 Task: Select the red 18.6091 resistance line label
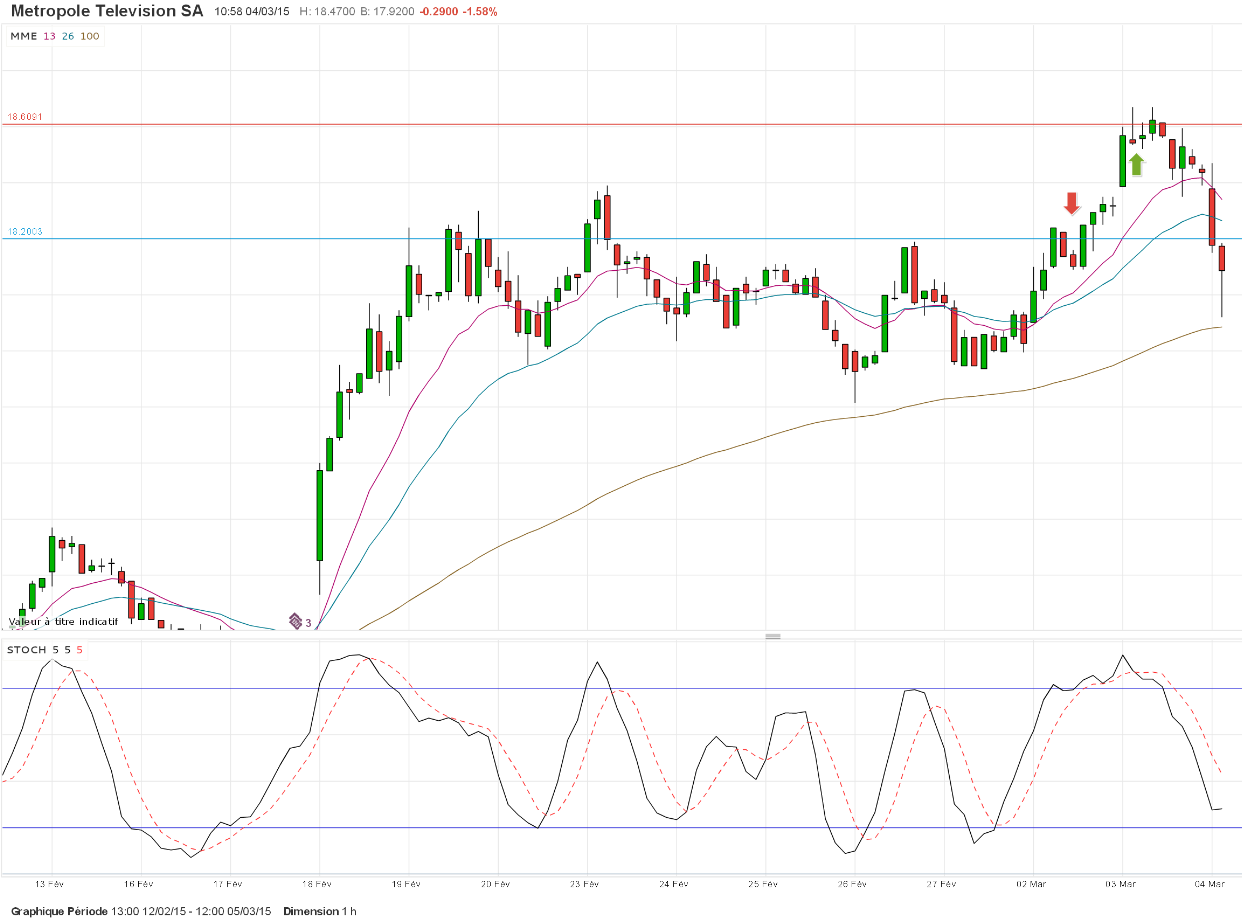pyautogui.click(x=24, y=118)
